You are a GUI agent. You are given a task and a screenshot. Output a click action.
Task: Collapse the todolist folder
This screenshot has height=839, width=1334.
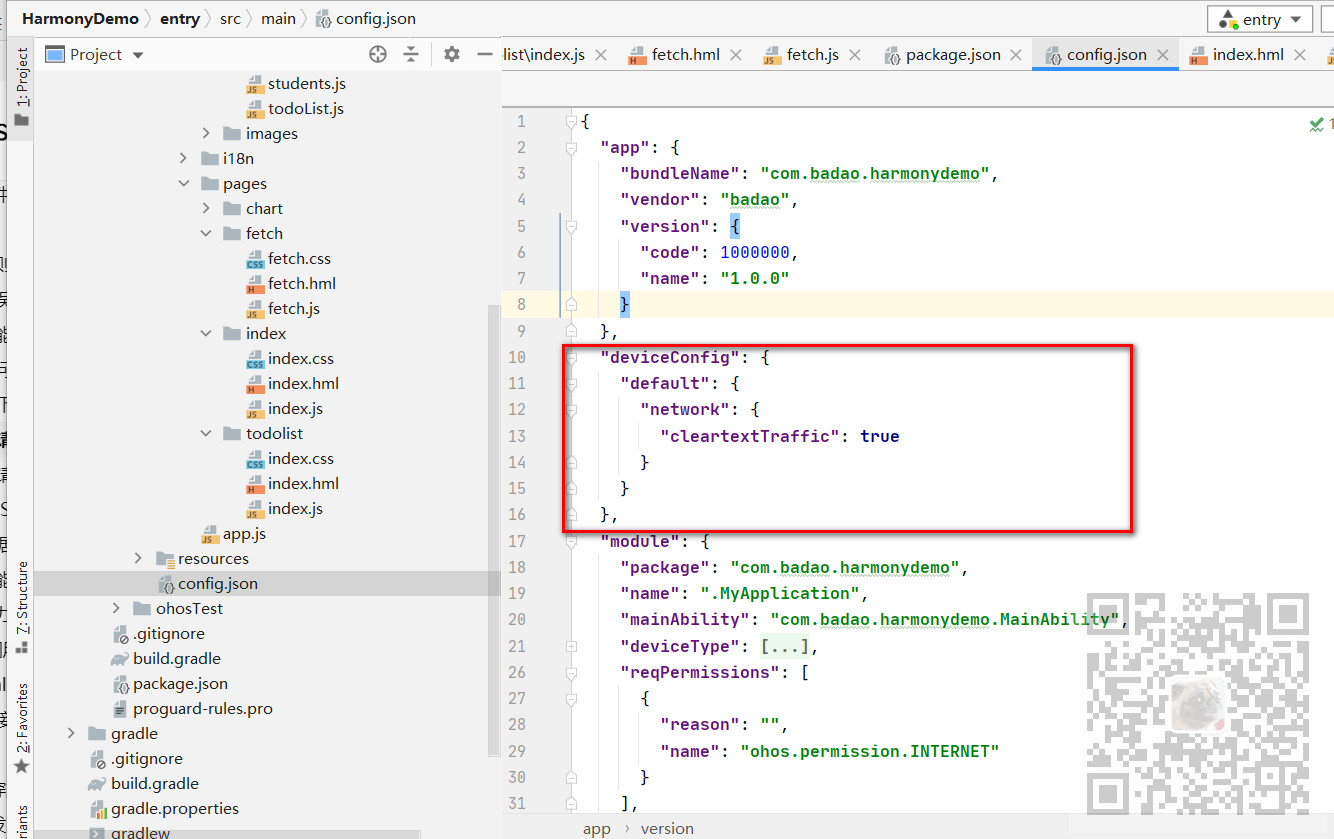click(x=206, y=433)
